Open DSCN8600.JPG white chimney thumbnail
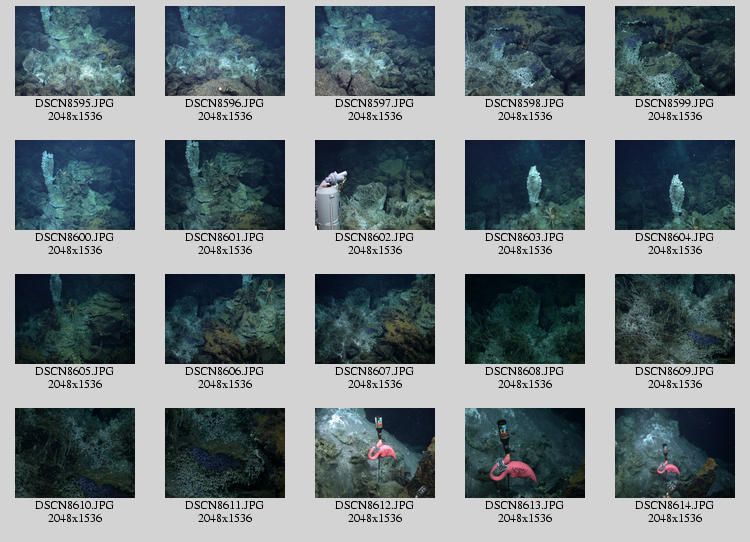Viewport: 750px width, 542px height. (x=75, y=185)
